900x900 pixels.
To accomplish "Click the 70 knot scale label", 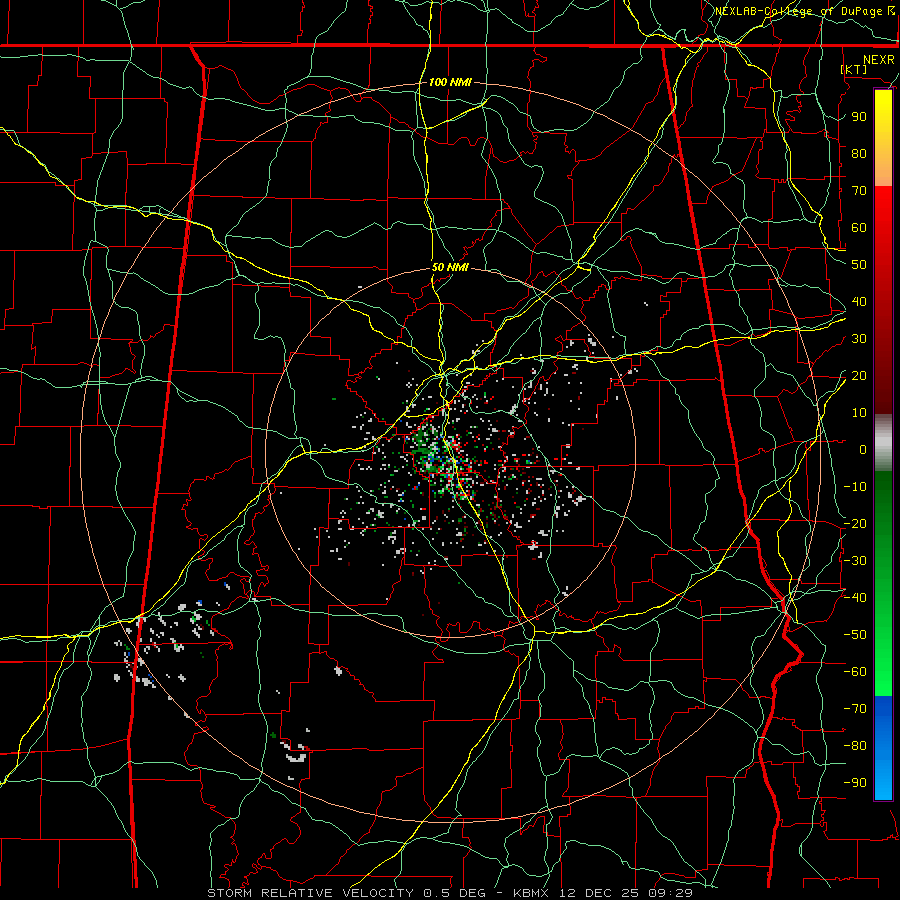I will (859, 191).
